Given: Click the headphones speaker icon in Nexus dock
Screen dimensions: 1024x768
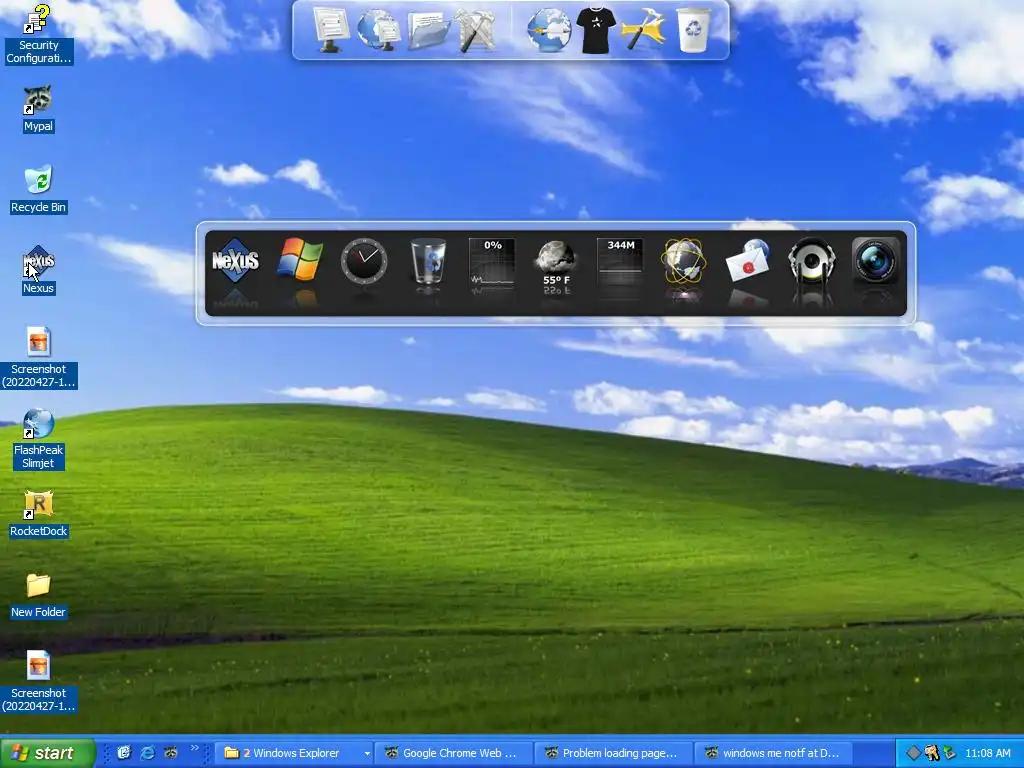Looking at the screenshot, I should (812, 261).
